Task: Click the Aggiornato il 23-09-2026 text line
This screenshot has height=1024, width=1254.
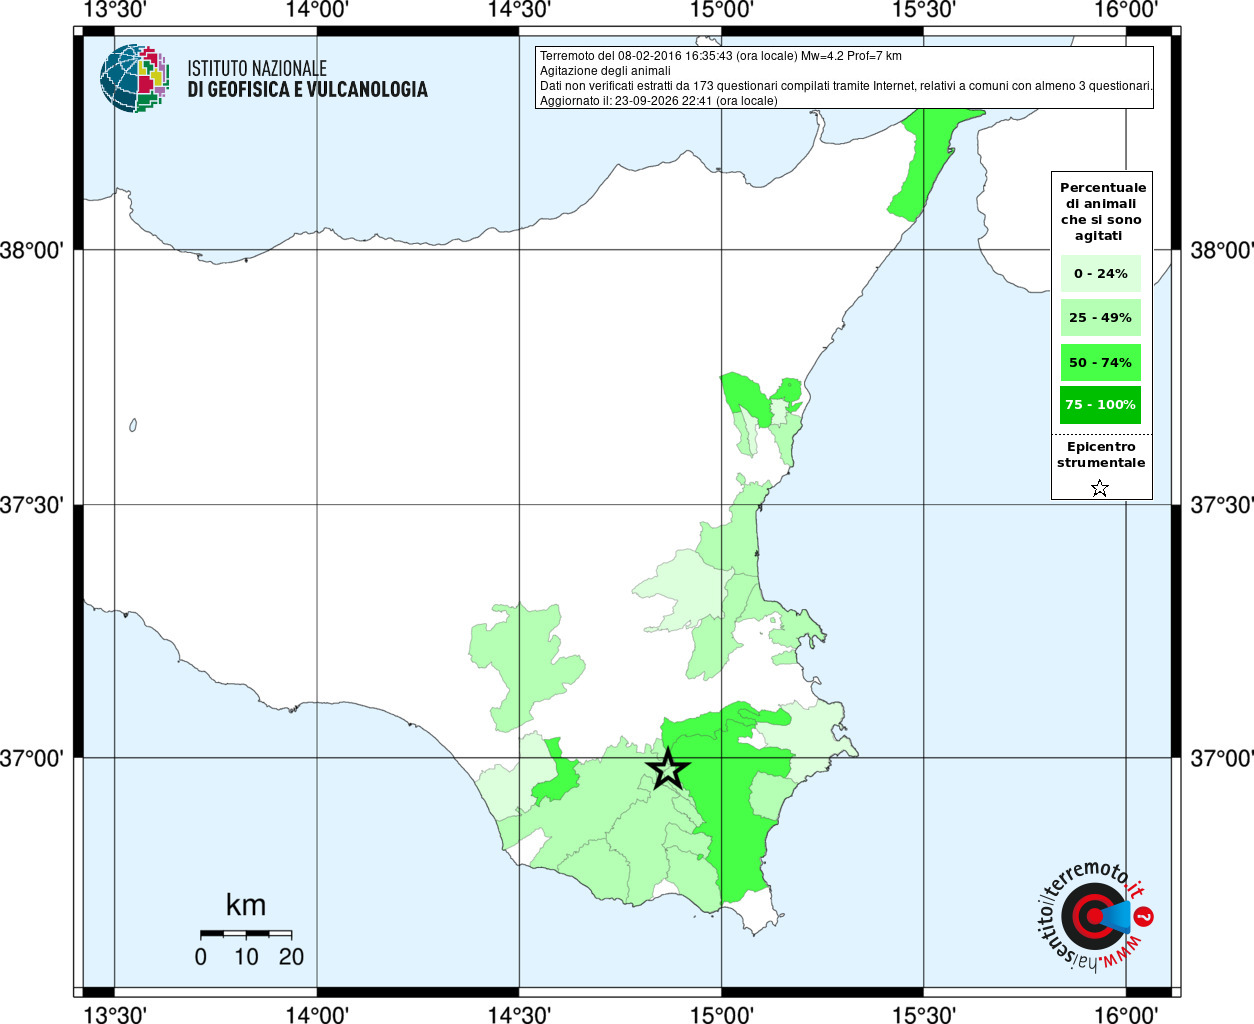Action: pos(659,101)
